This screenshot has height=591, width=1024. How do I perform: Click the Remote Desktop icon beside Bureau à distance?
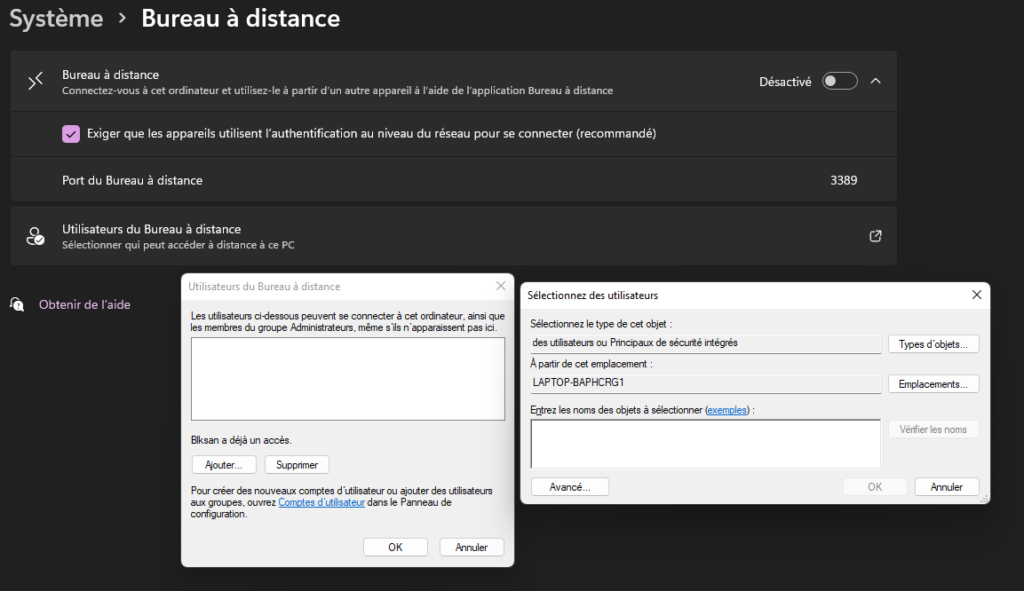pyautogui.click(x=36, y=82)
